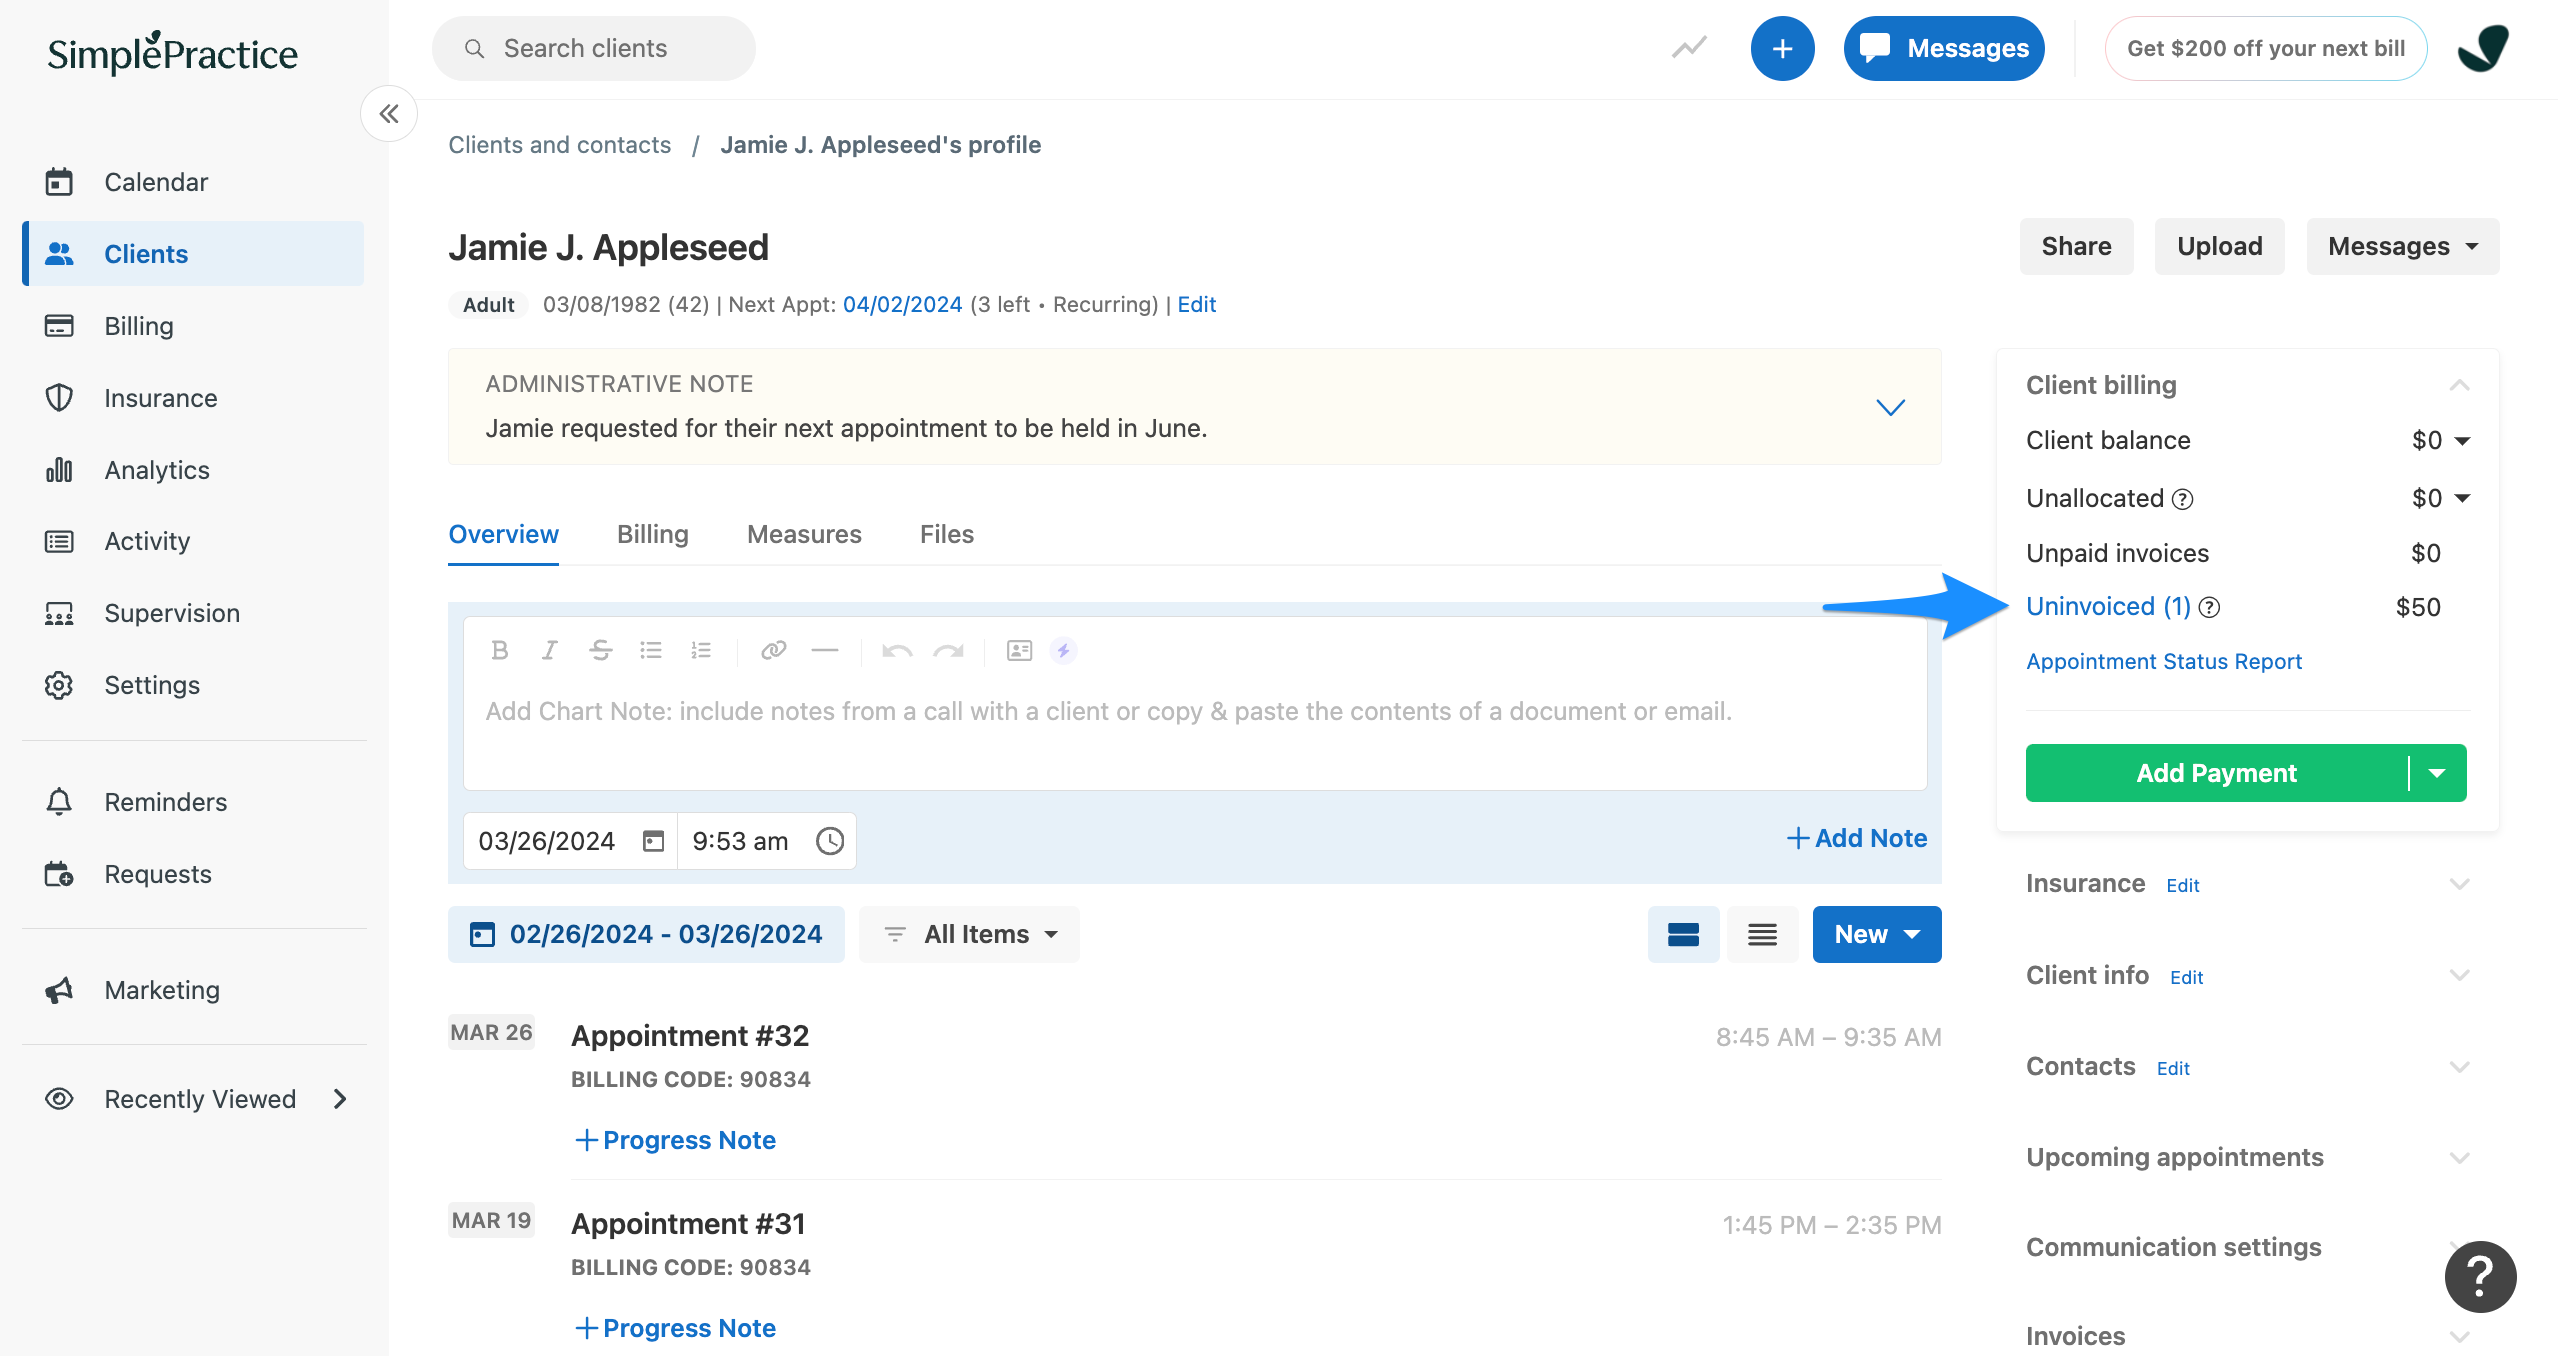Switch to the Files tab
Image resolution: width=2558 pixels, height=1356 pixels.
pyautogui.click(x=946, y=534)
